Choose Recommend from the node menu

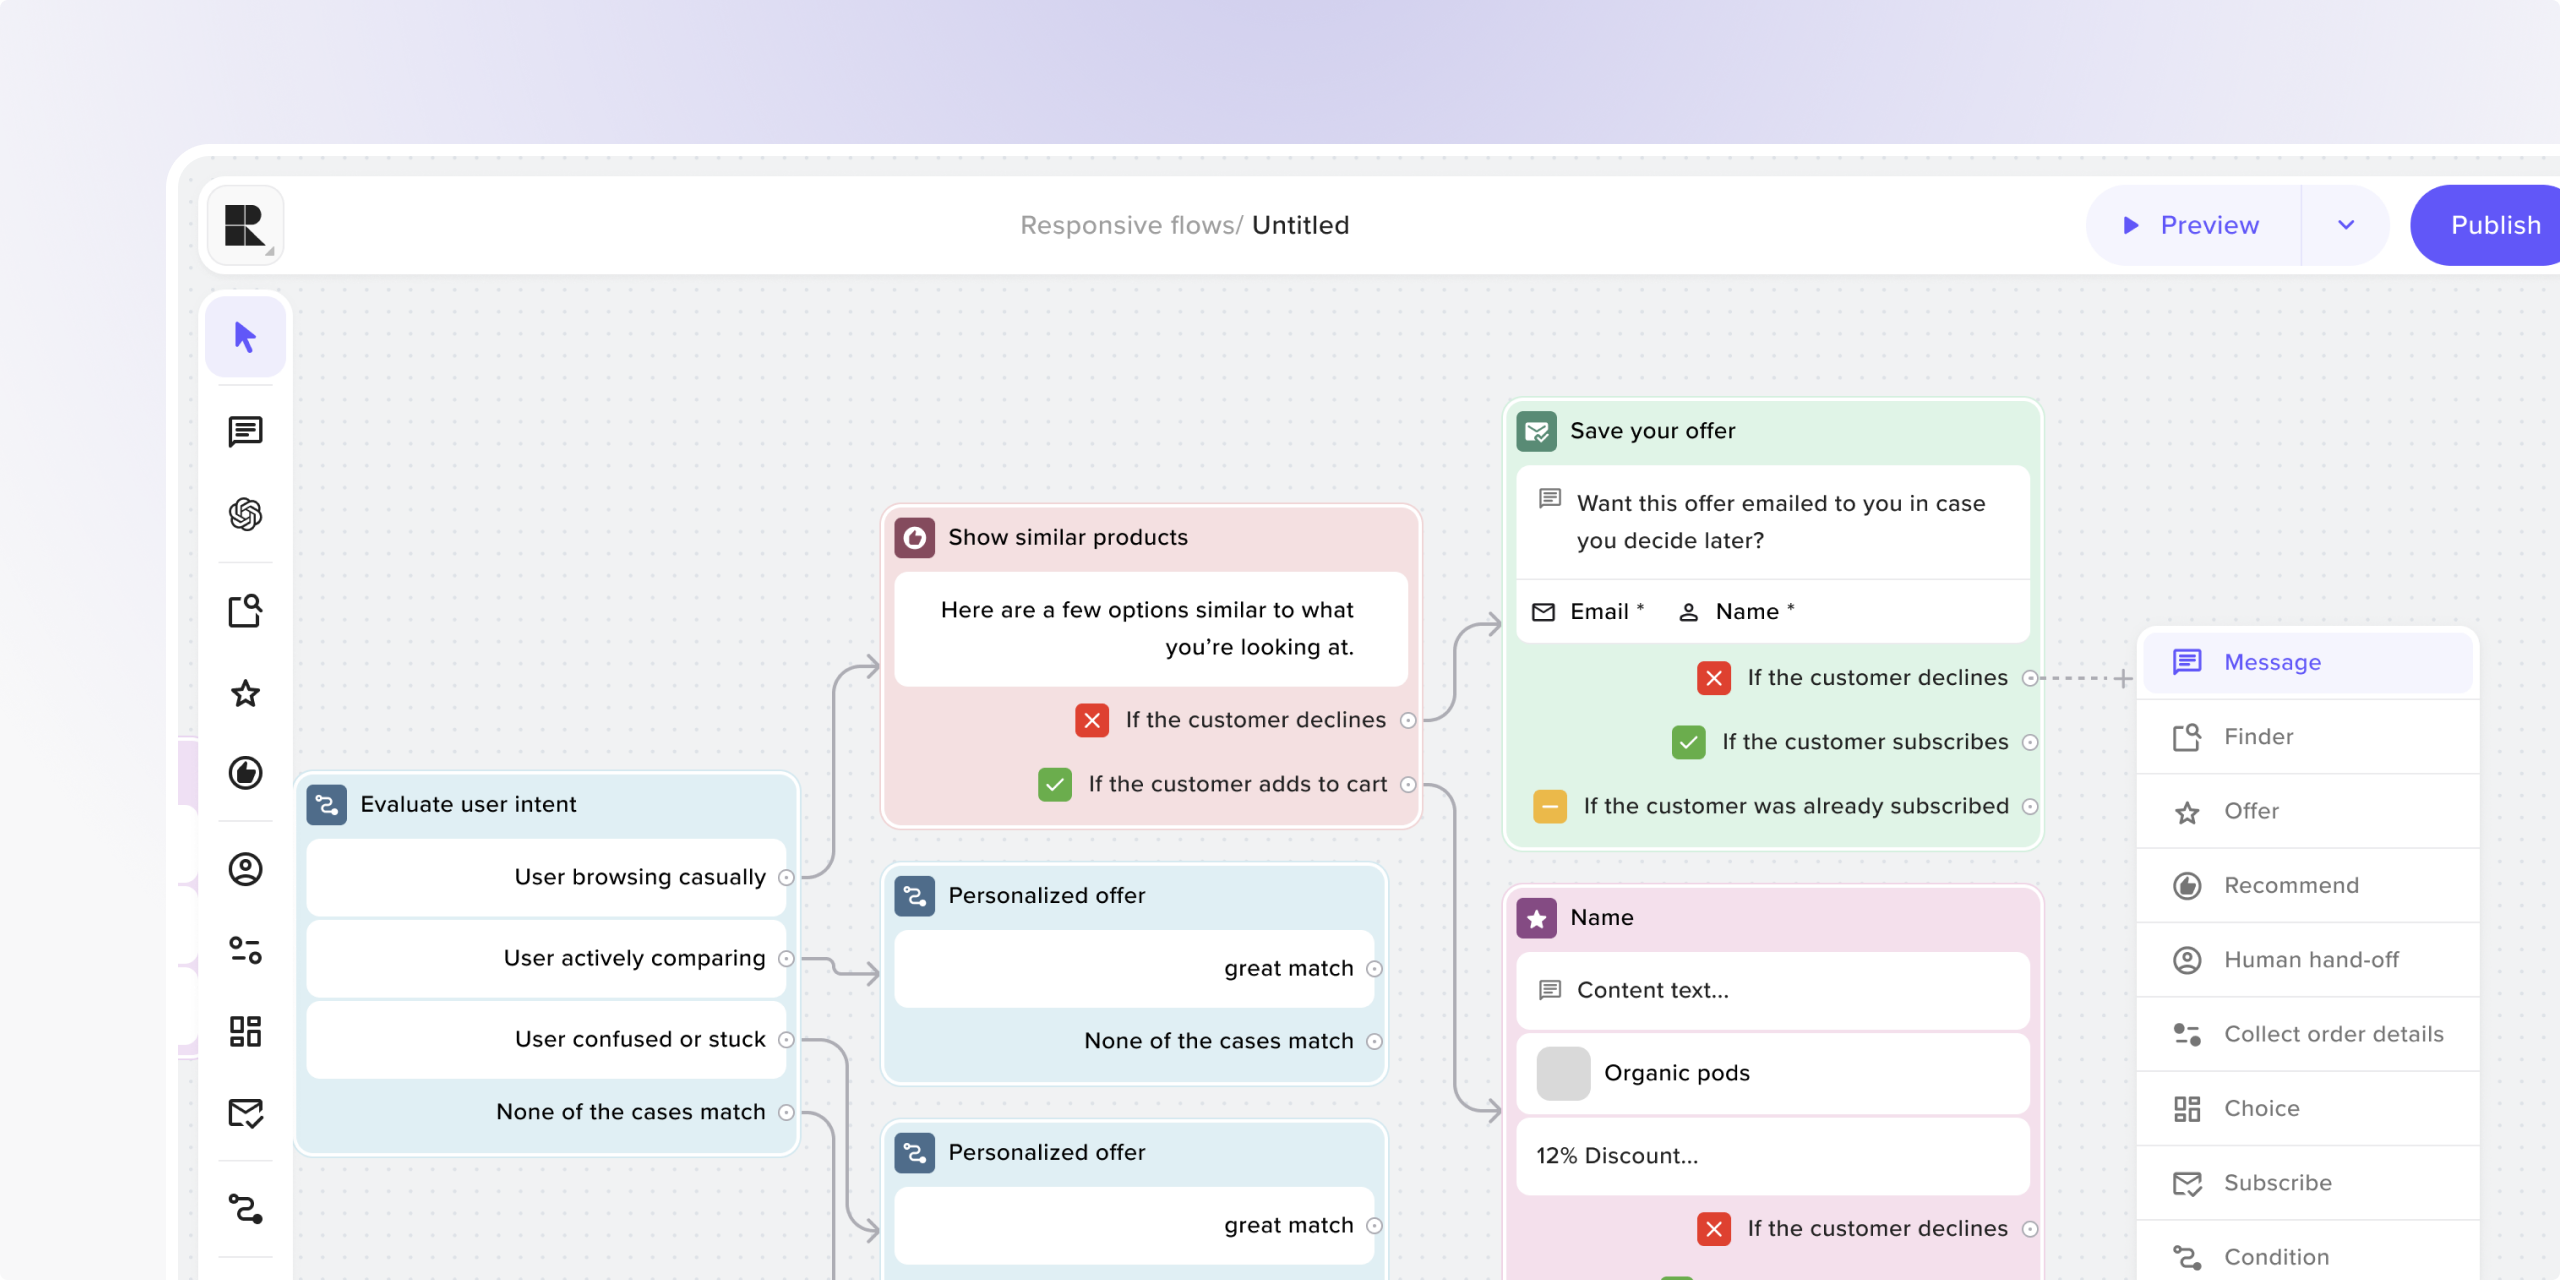coord(2308,886)
